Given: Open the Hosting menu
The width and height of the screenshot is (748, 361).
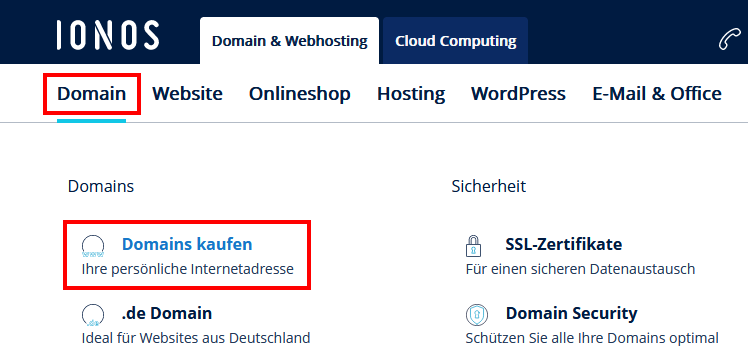Looking at the screenshot, I should 411,93.
